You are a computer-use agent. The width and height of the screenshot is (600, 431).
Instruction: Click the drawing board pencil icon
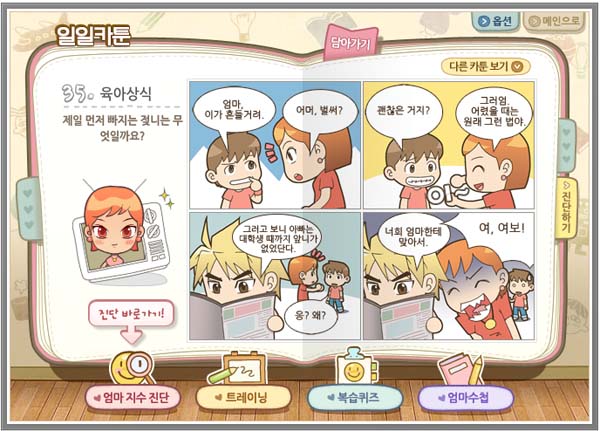tap(238, 368)
